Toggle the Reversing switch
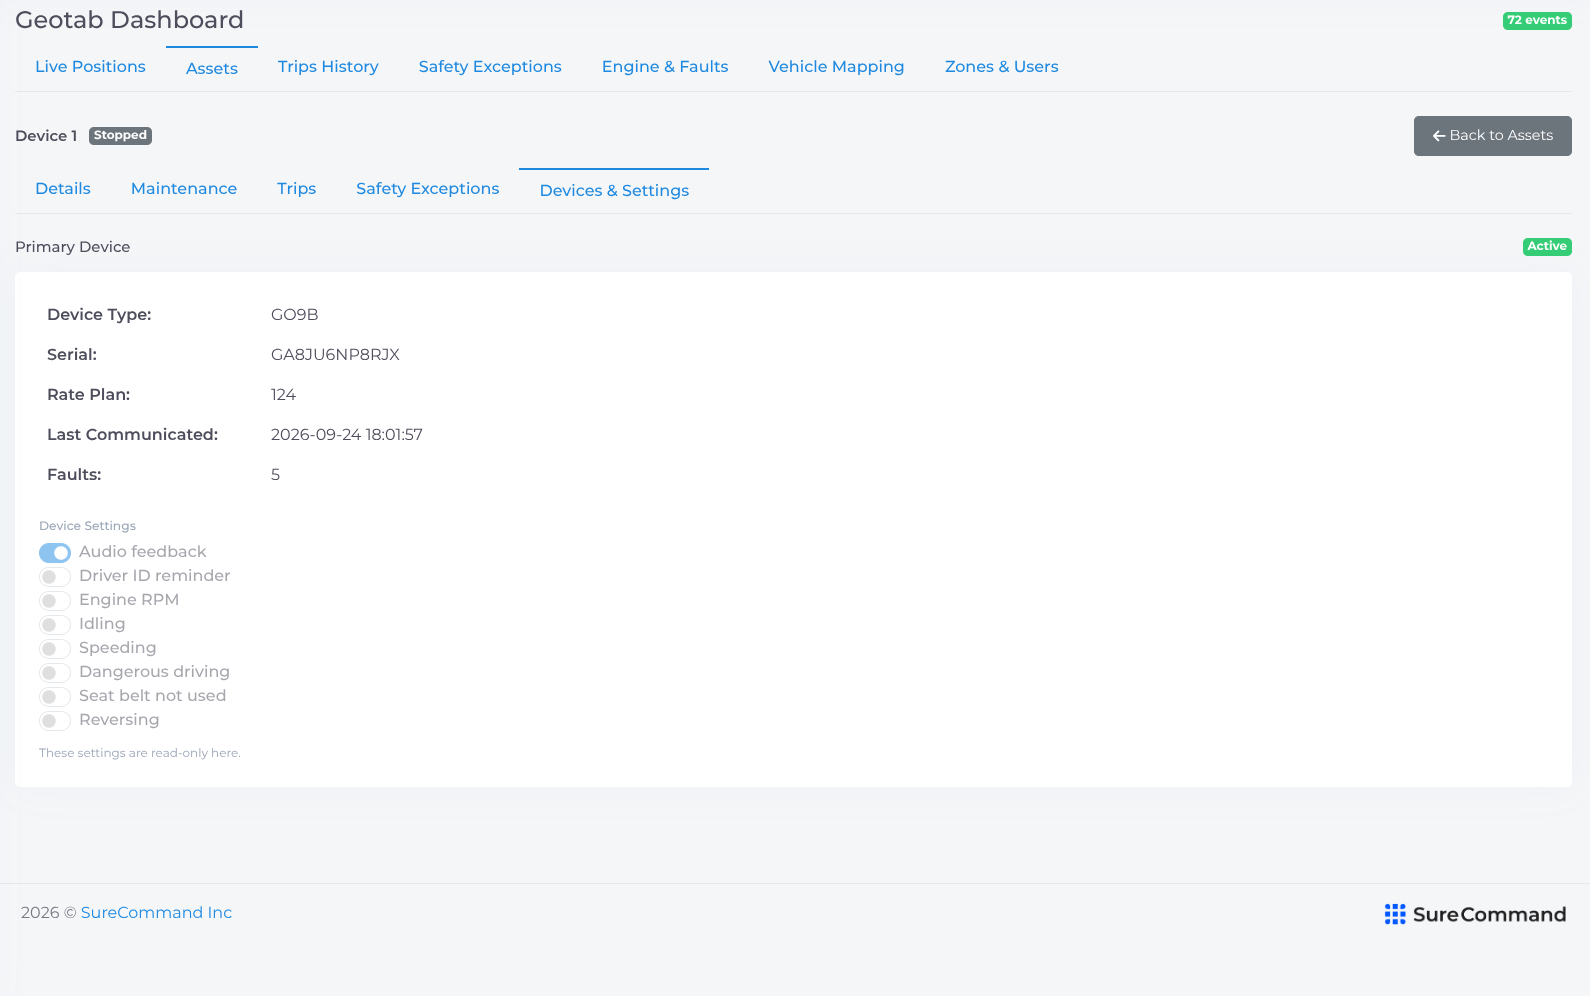 click(55, 721)
